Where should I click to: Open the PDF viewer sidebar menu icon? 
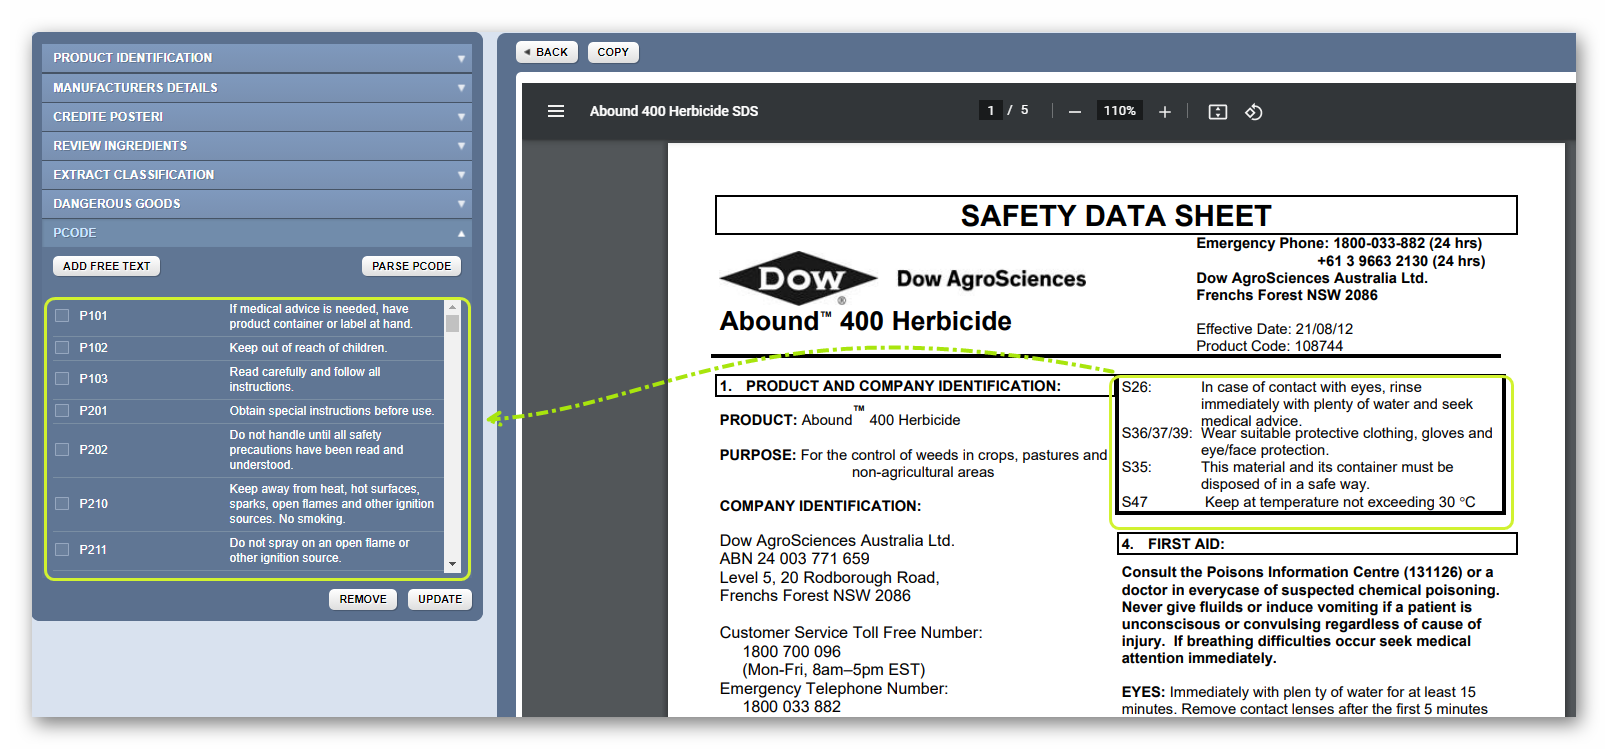click(x=556, y=111)
